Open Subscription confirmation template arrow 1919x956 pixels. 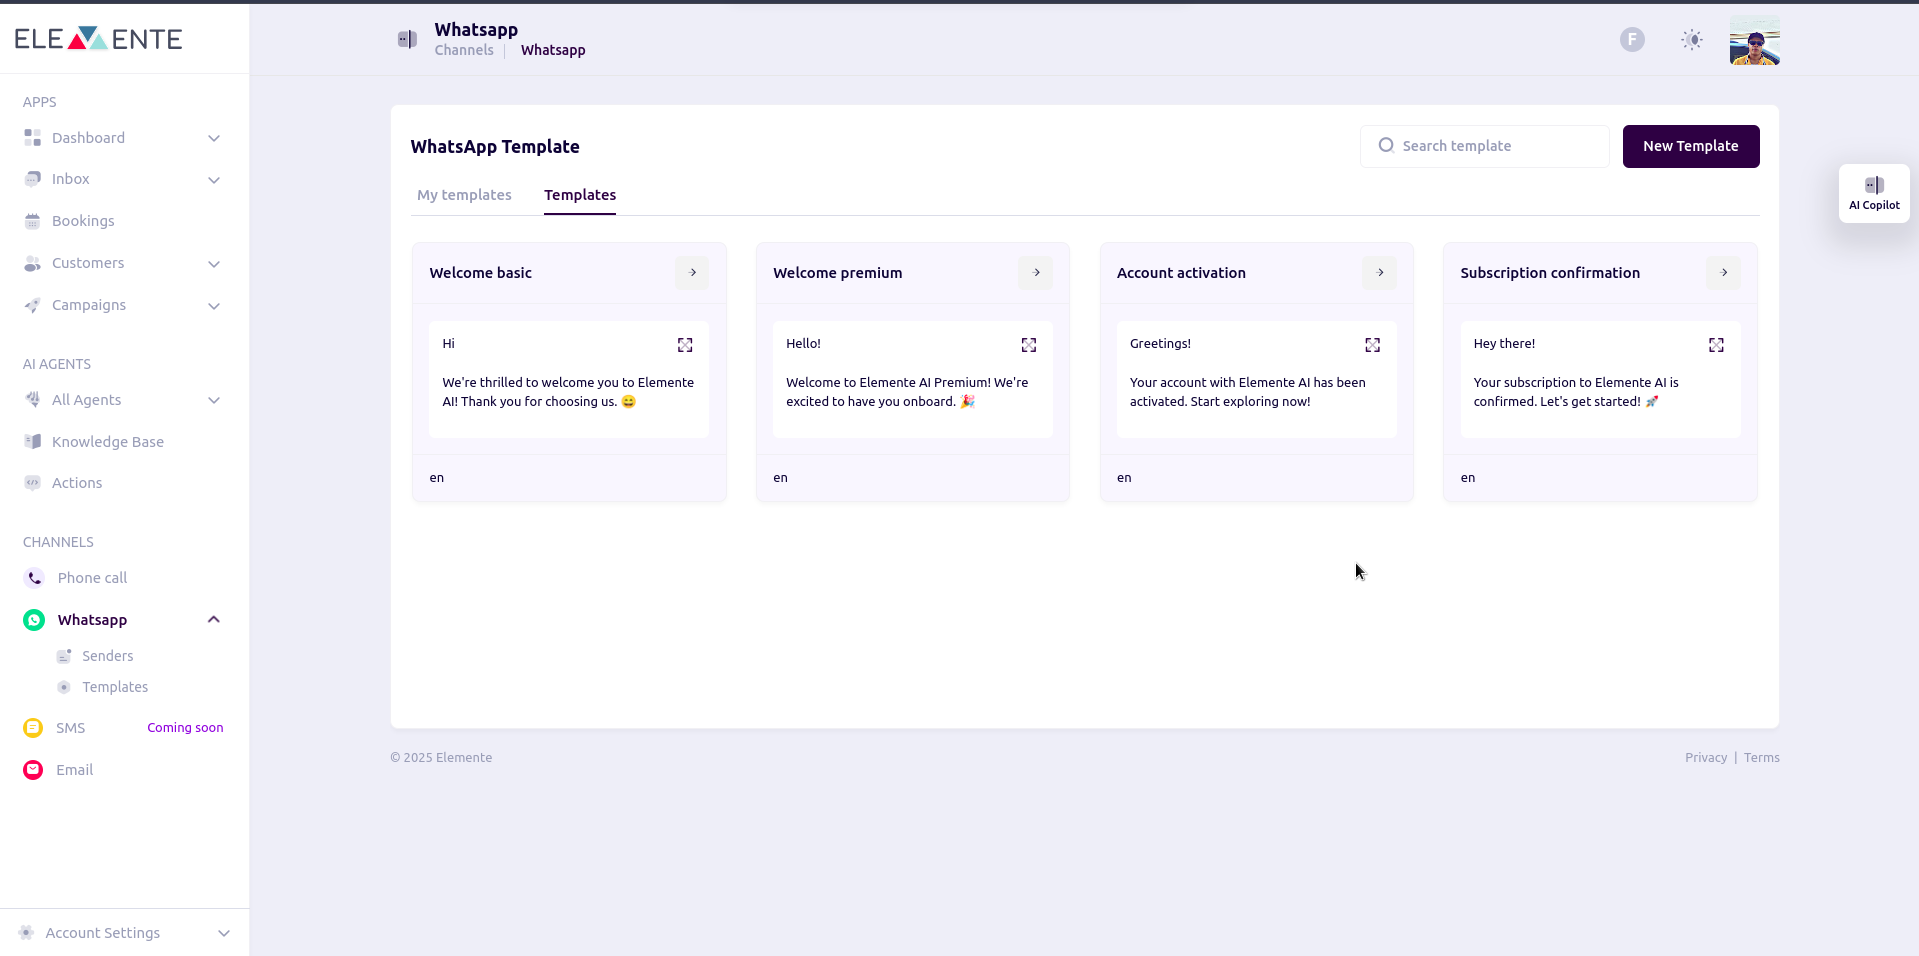point(1724,272)
